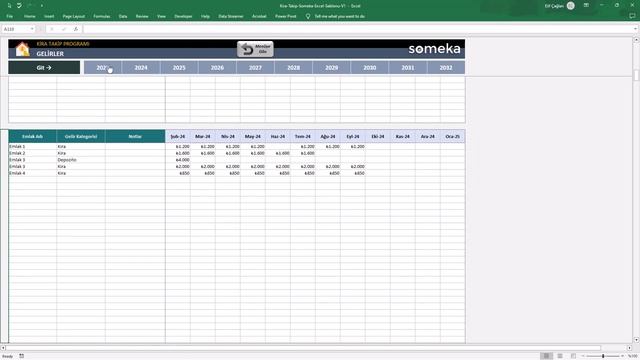Open the Review ribbon tab
The width and height of the screenshot is (640, 360).
pyautogui.click(x=142, y=16)
